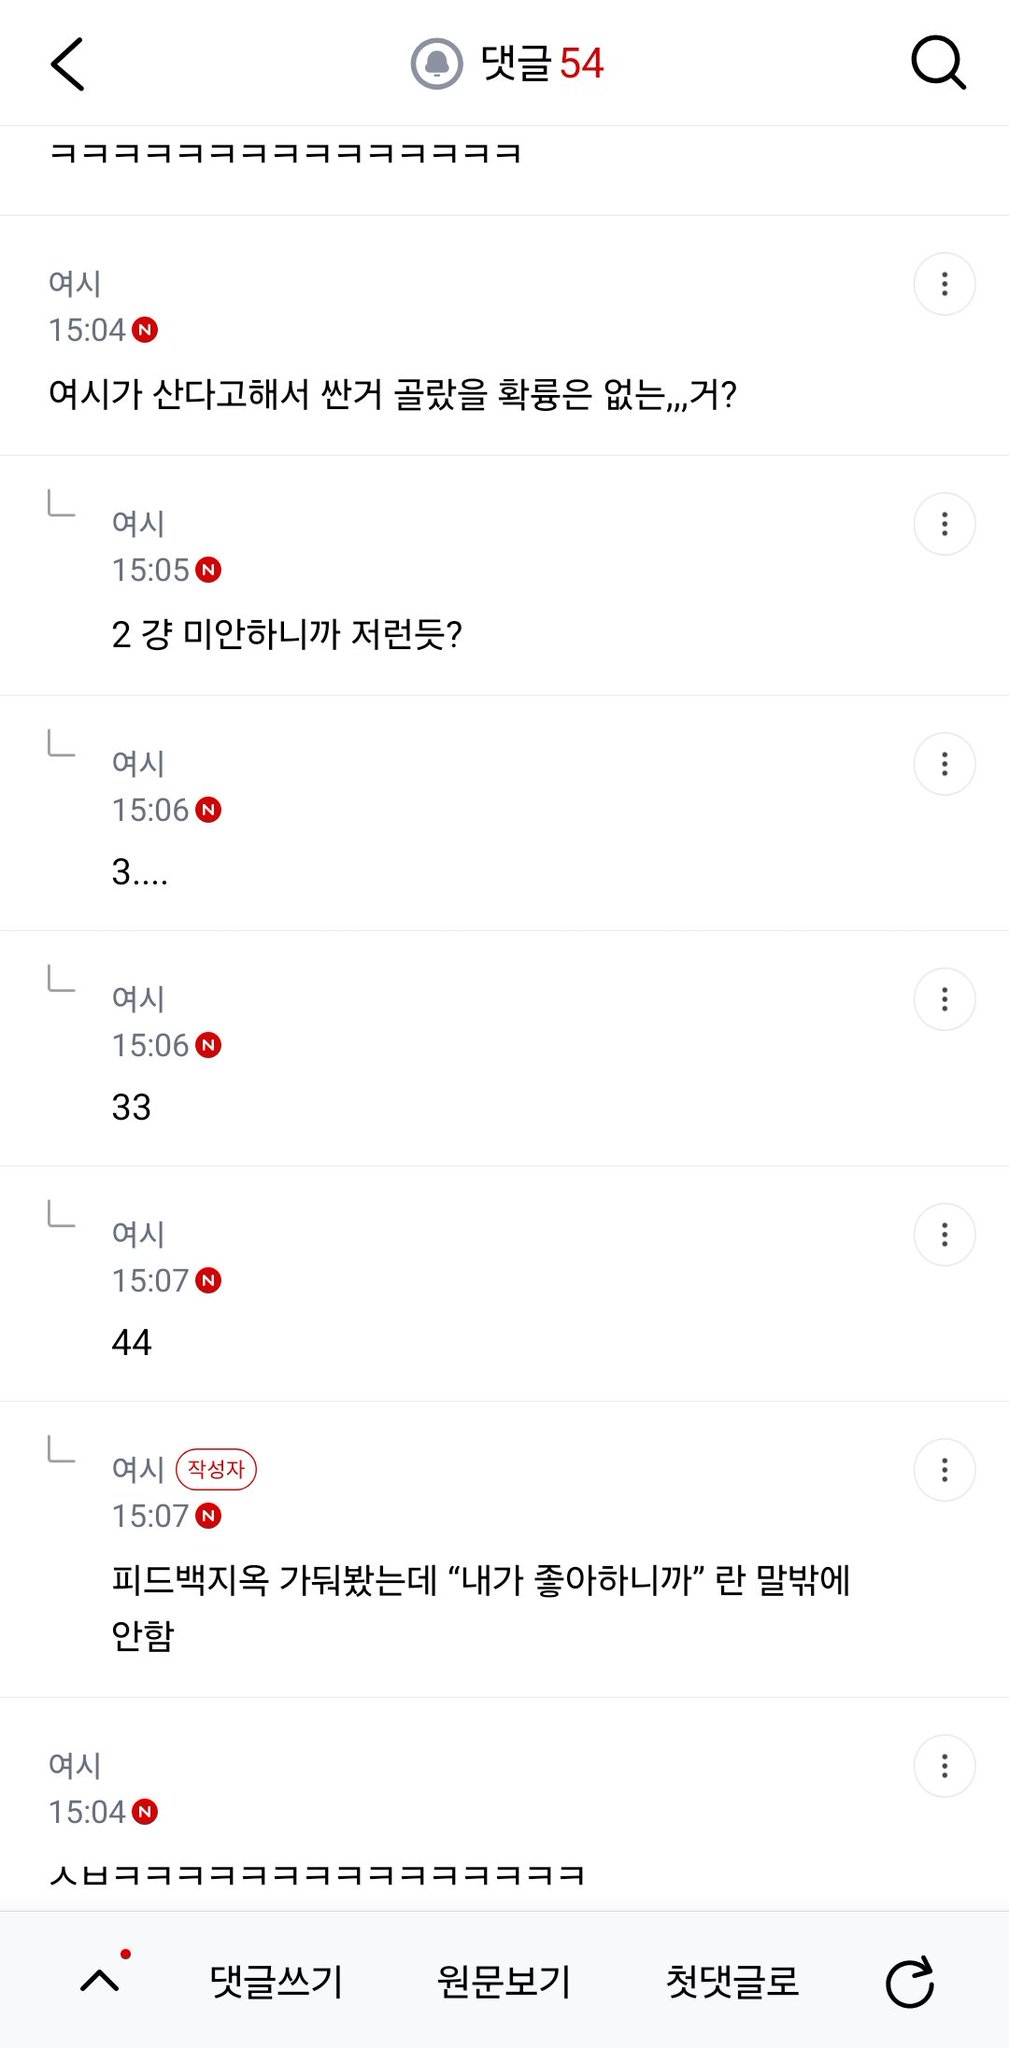Tap the red N icon beside 15:05
The width and height of the screenshot is (1009, 2048).
coord(208,570)
